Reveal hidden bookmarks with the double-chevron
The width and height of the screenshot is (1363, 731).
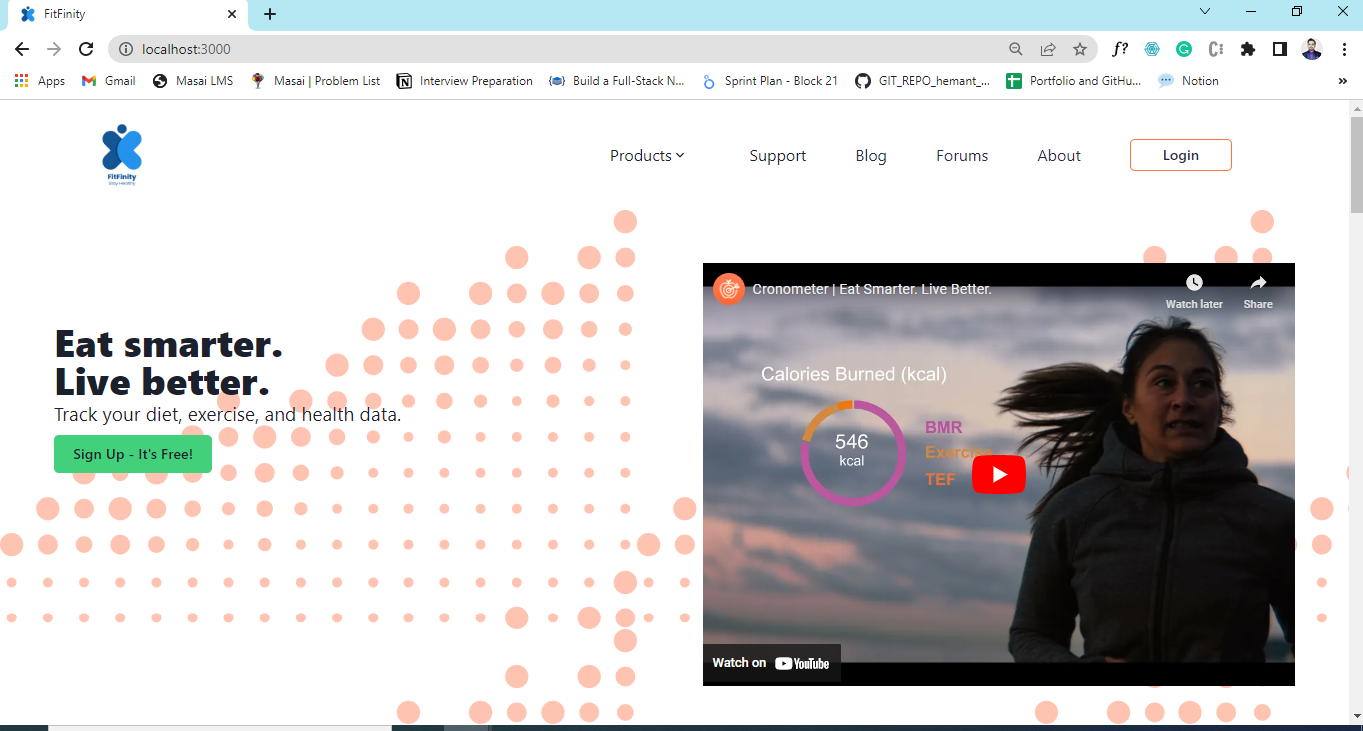point(1342,80)
